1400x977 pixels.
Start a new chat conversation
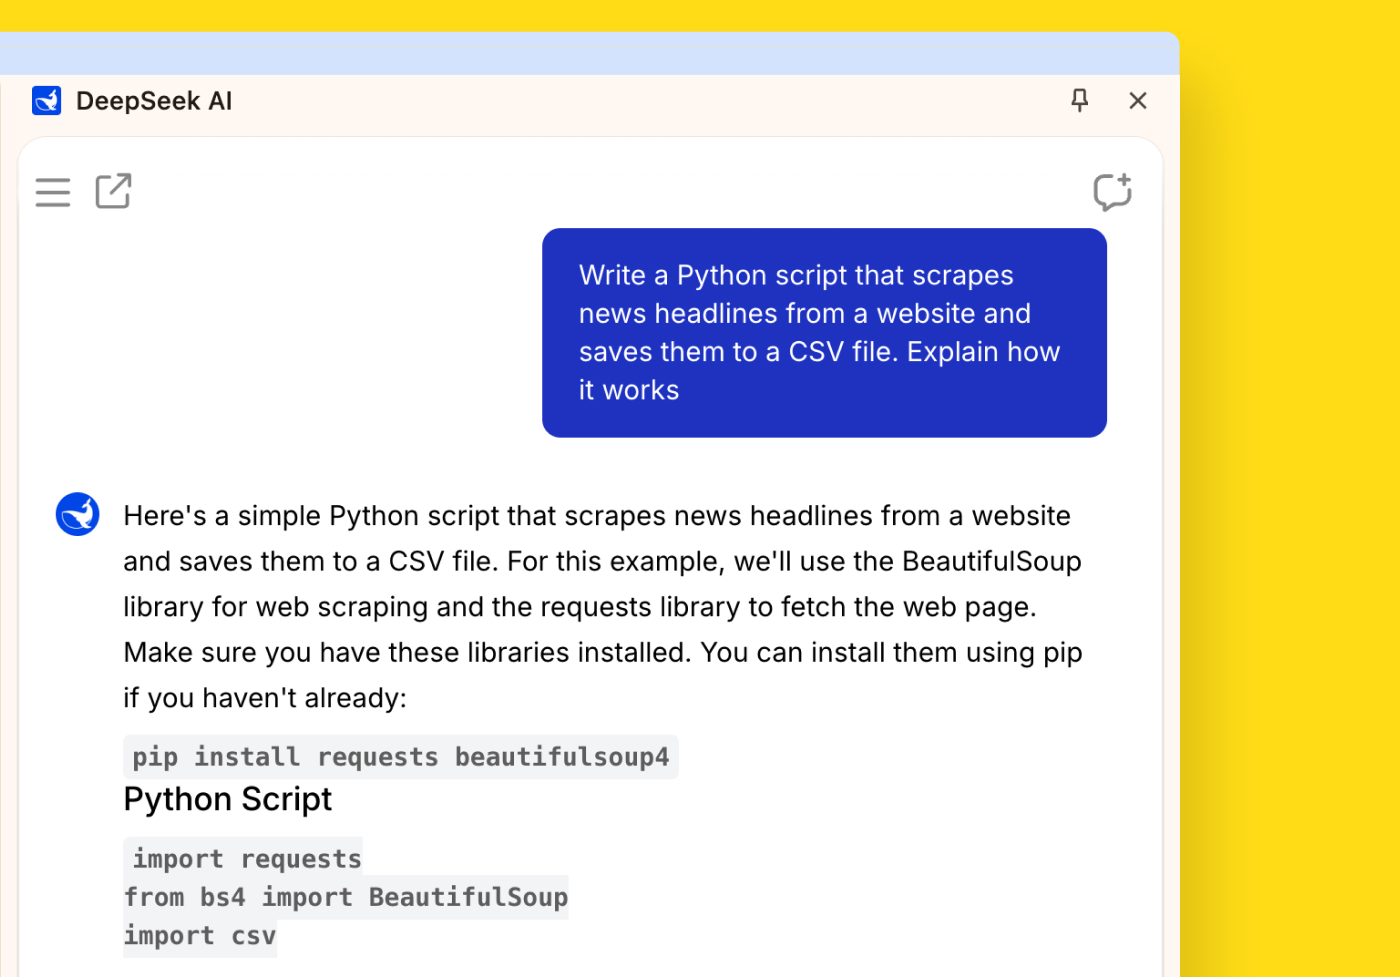point(1111,192)
